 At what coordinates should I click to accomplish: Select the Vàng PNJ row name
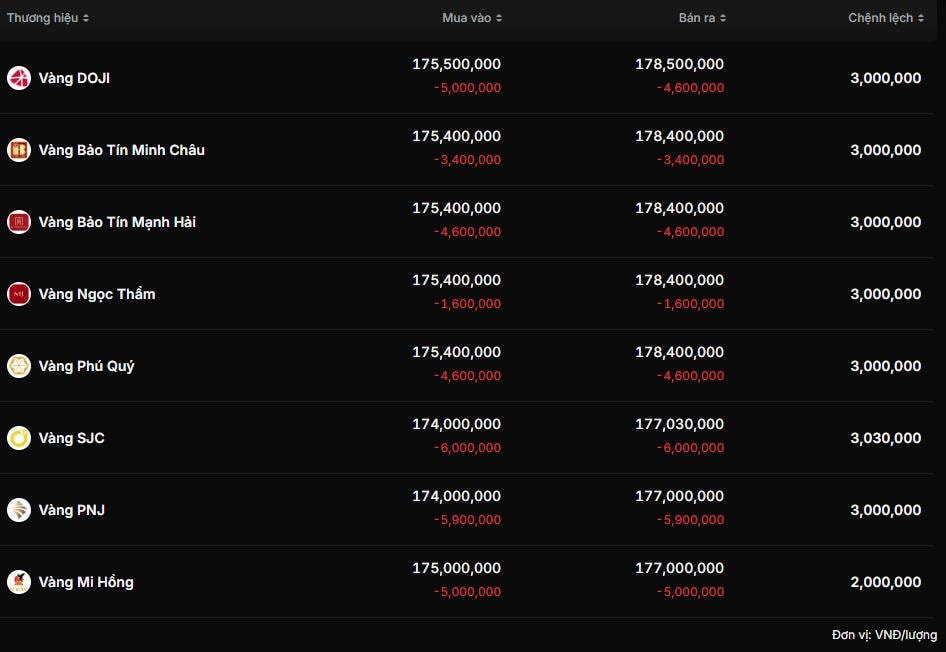click(x=72, y=510)
